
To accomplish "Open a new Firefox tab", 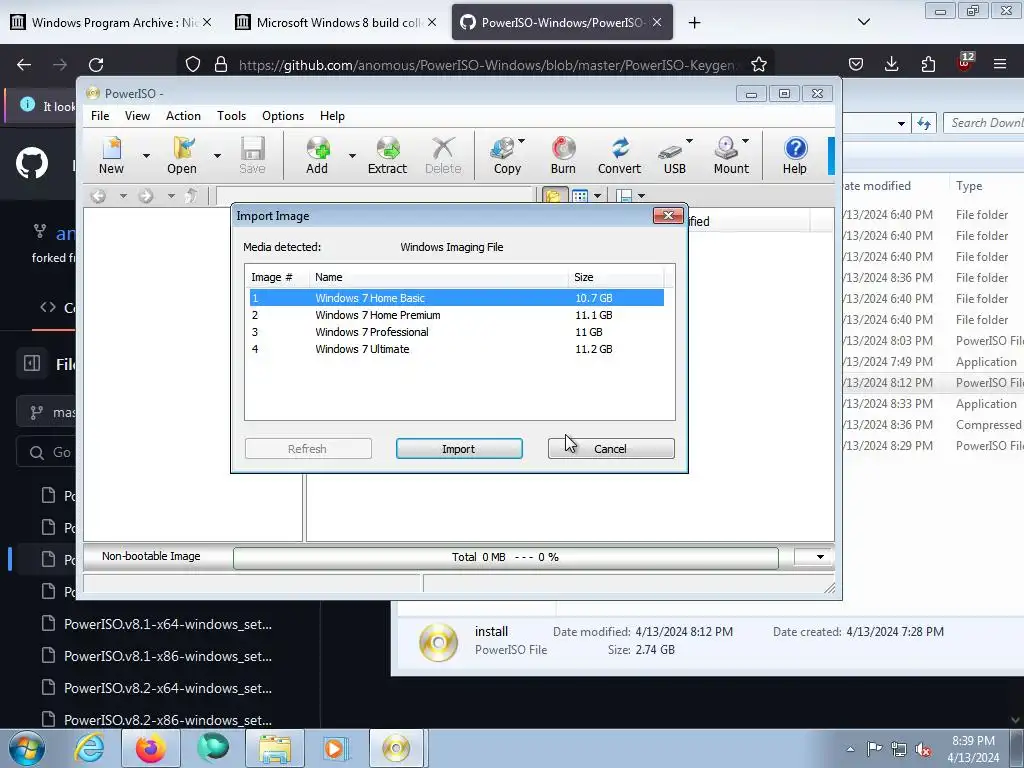I will tap(695, 22).
